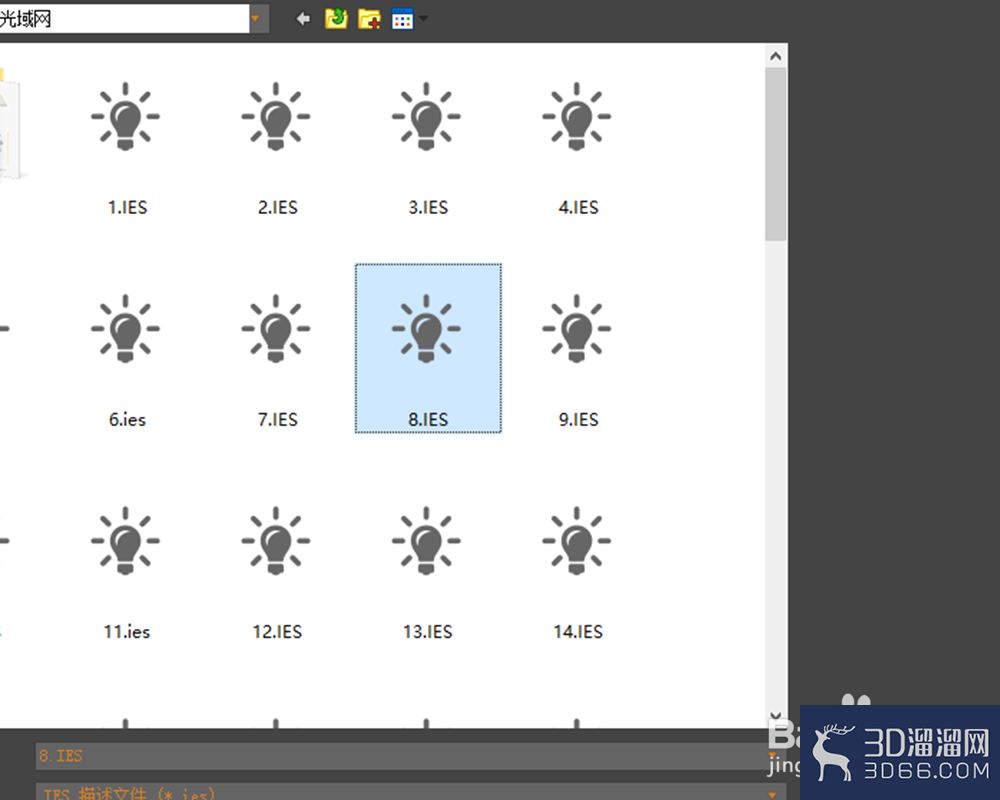
Task: Open the view menu icon
Action: pyautogui.click(x=402, y=19)
